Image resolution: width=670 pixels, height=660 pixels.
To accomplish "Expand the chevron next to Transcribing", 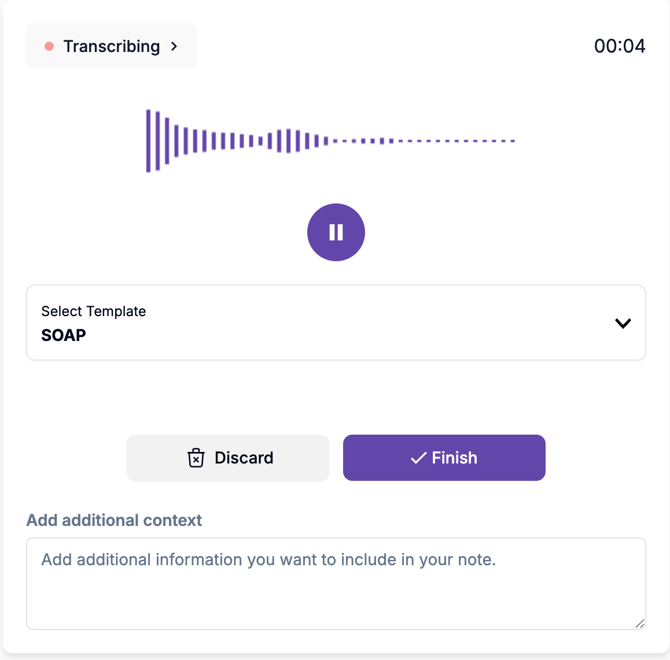I will pos(175,47).
